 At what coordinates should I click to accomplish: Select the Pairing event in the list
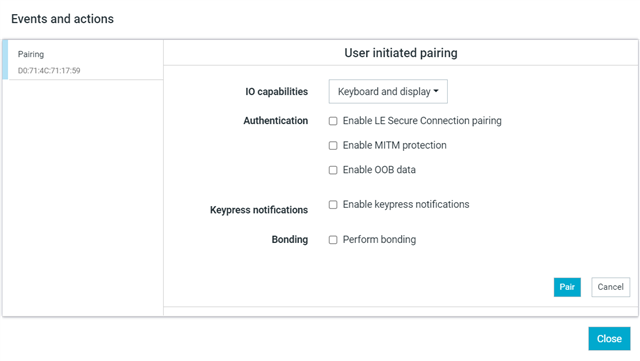pyautogui.click(x=83, y=60)
